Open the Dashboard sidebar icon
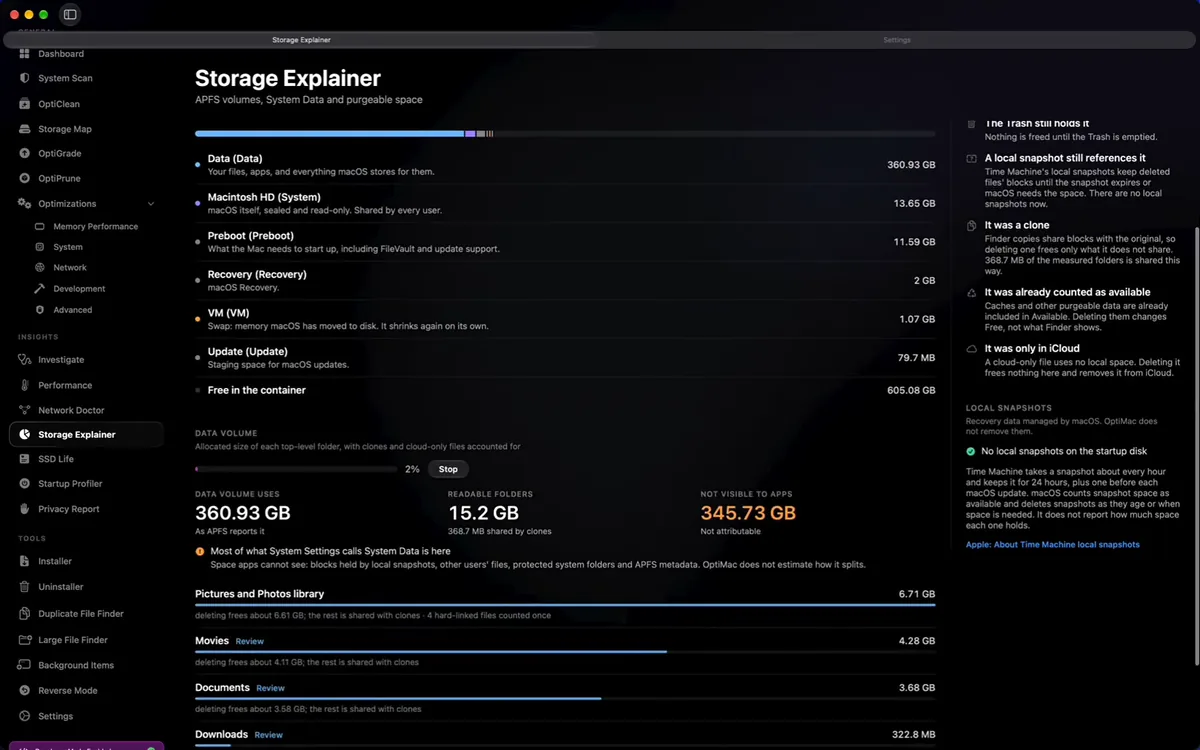1200x750 pixels. point(25,53)
